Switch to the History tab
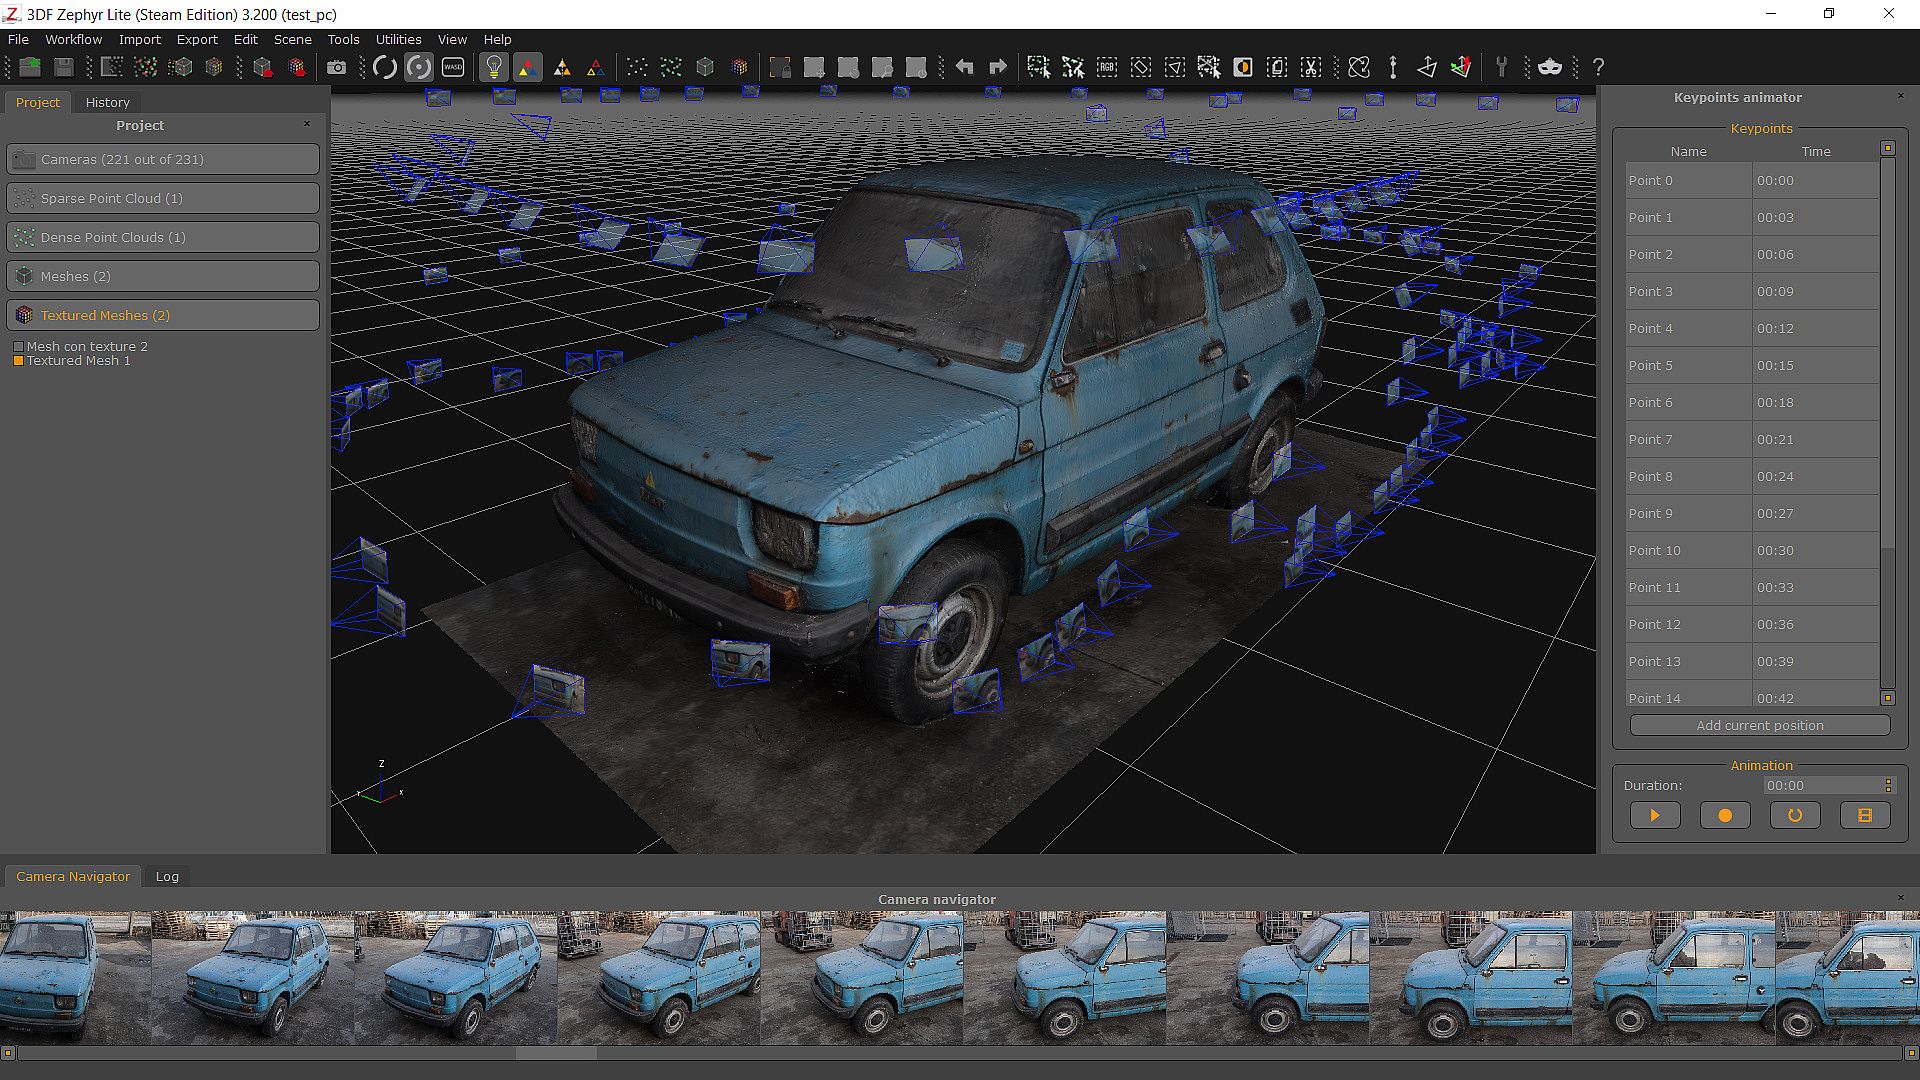 point(107,102)
